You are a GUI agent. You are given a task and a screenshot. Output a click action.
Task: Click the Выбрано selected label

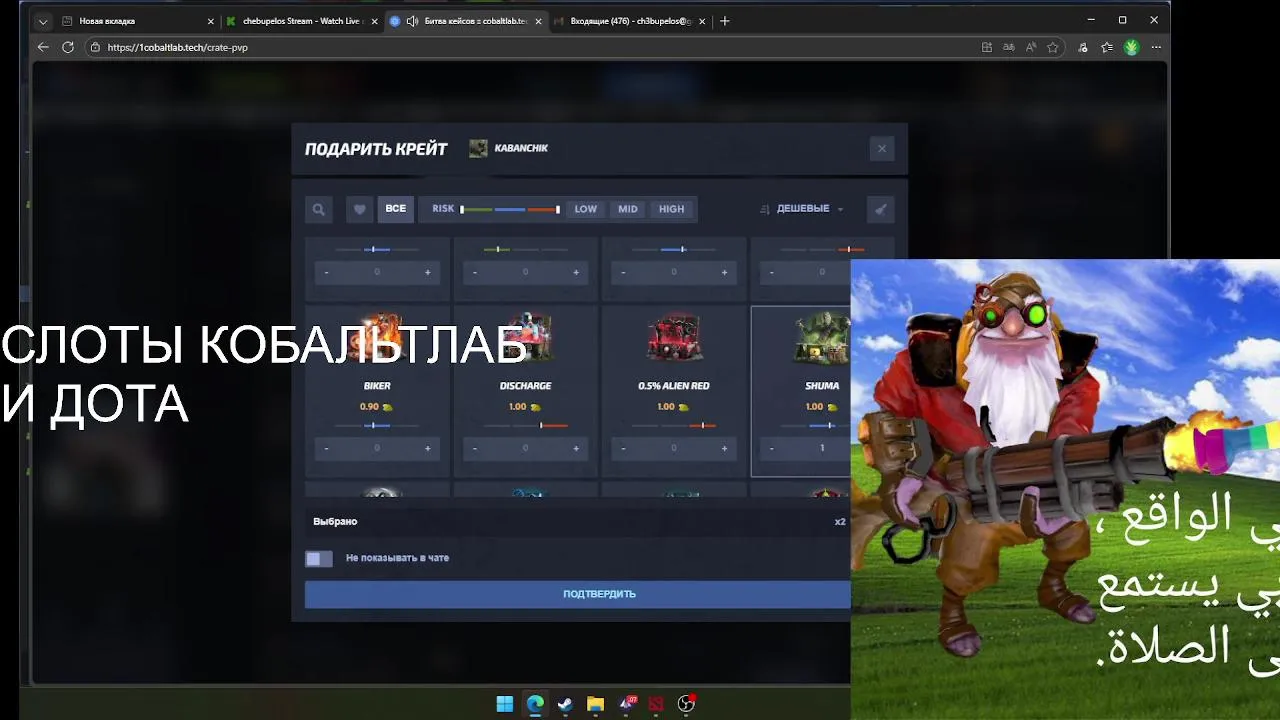335,521
